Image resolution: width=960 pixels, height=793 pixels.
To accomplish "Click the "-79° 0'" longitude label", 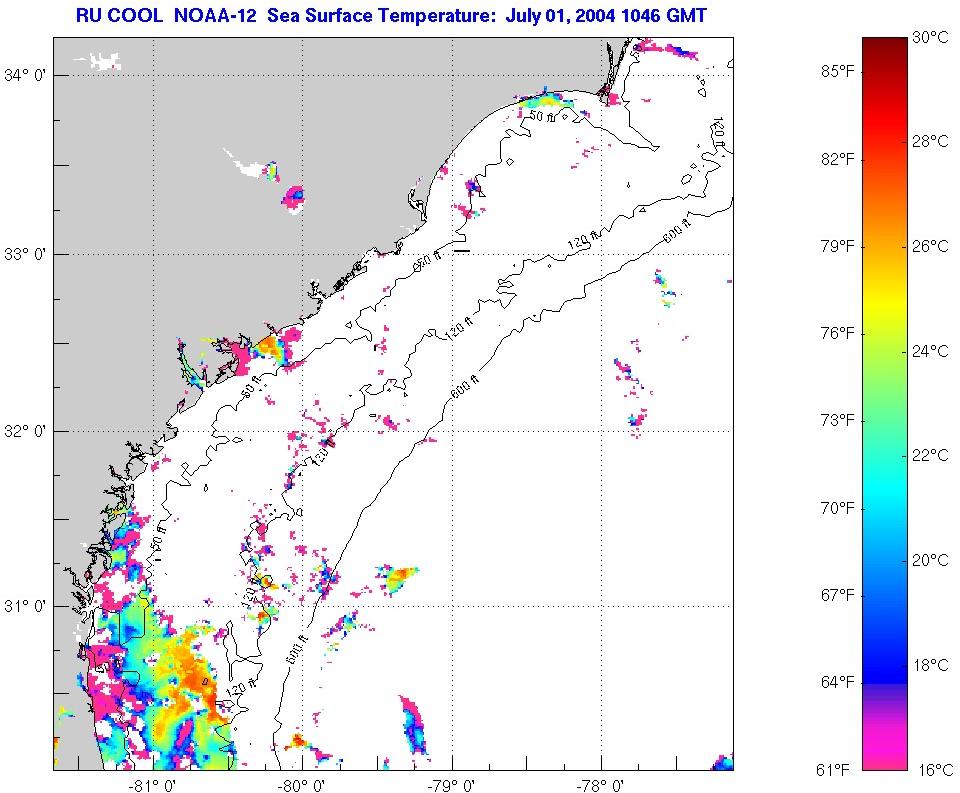I will (452, 785).
